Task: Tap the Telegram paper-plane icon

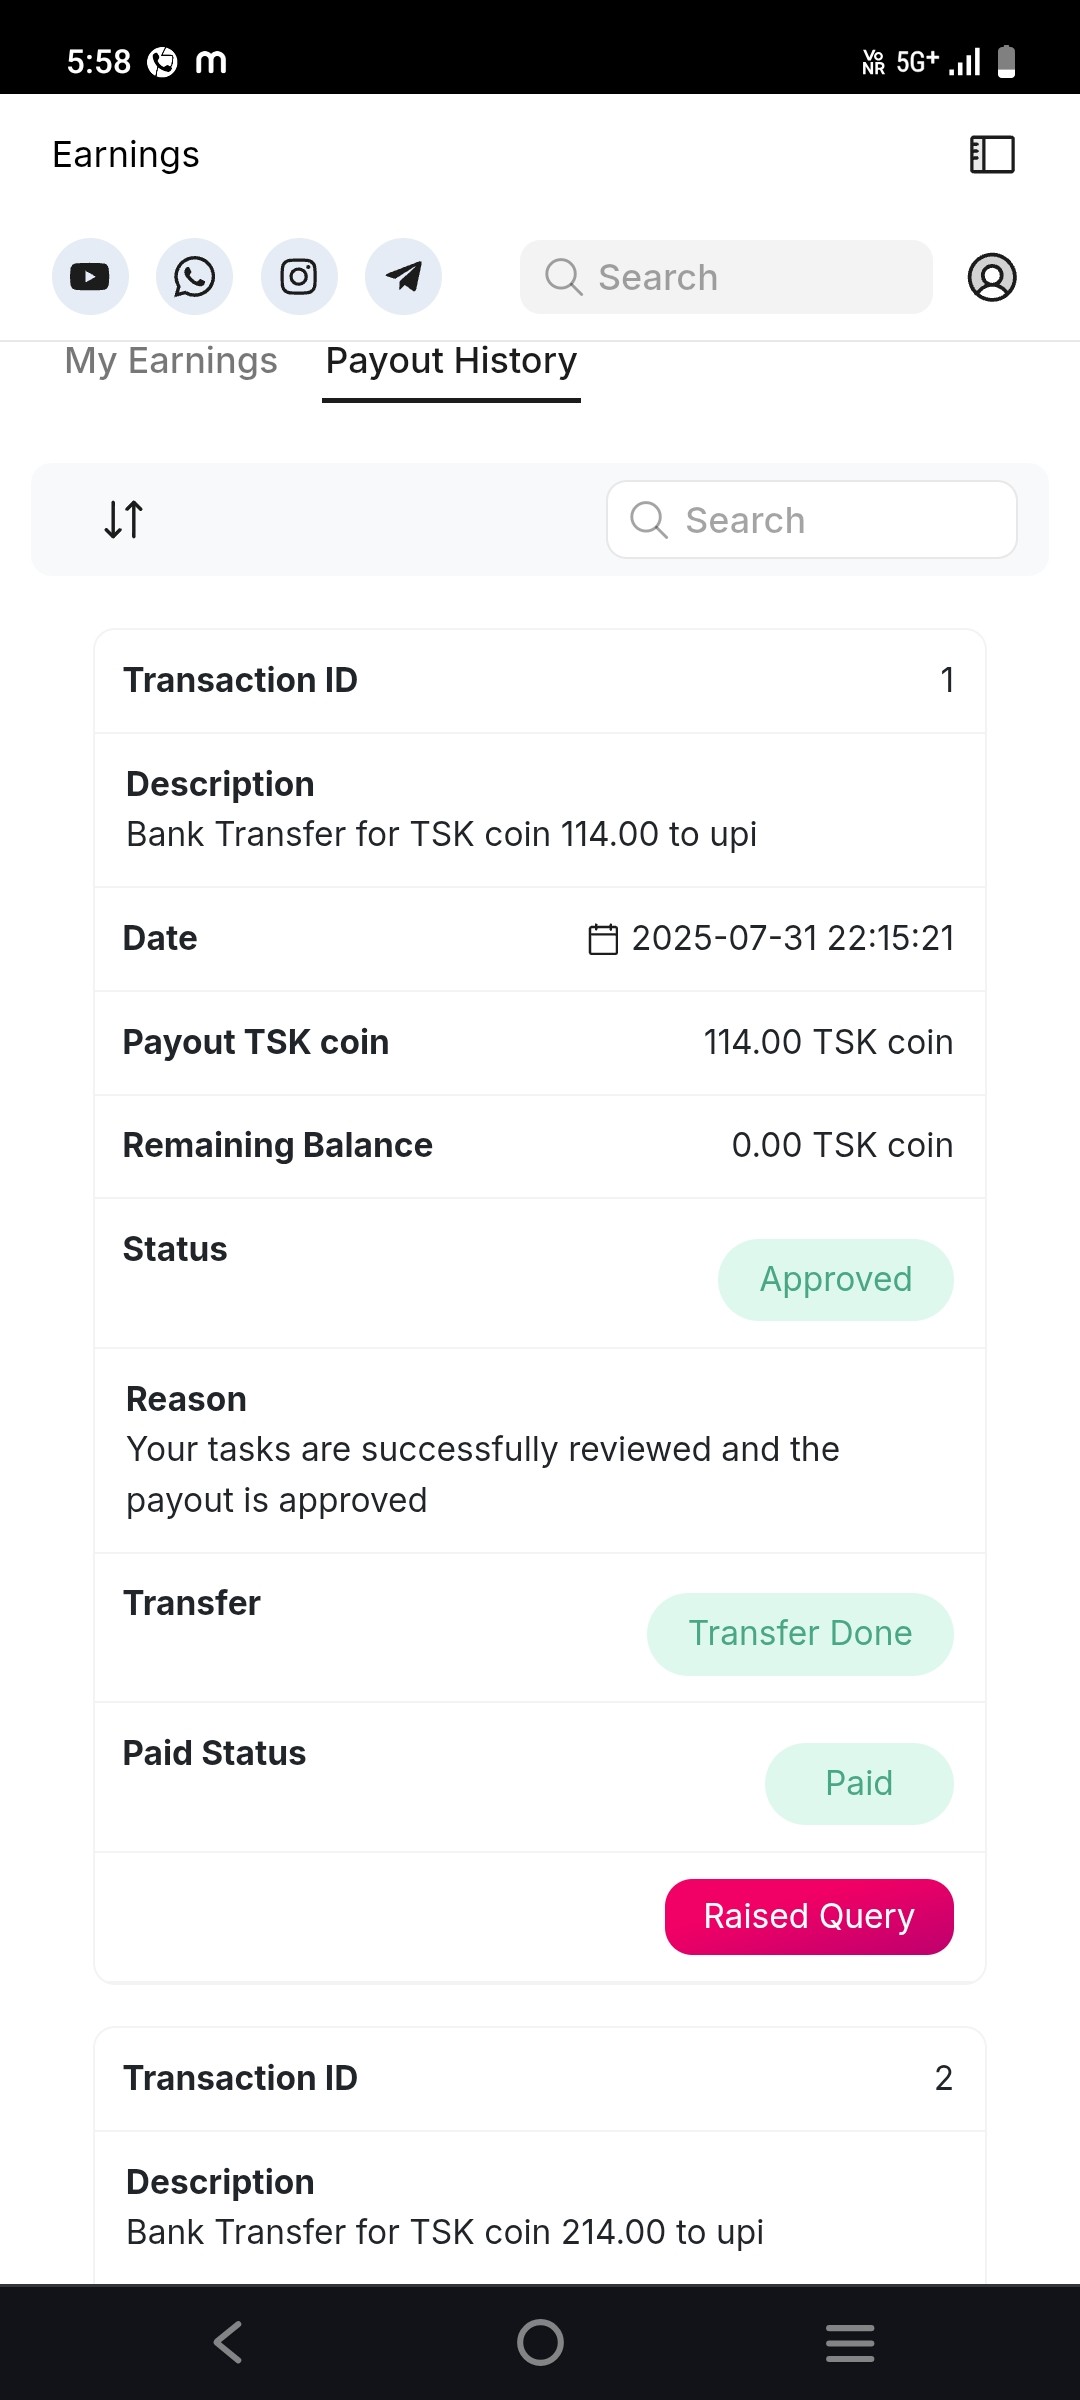Action: tap(403, 277)
